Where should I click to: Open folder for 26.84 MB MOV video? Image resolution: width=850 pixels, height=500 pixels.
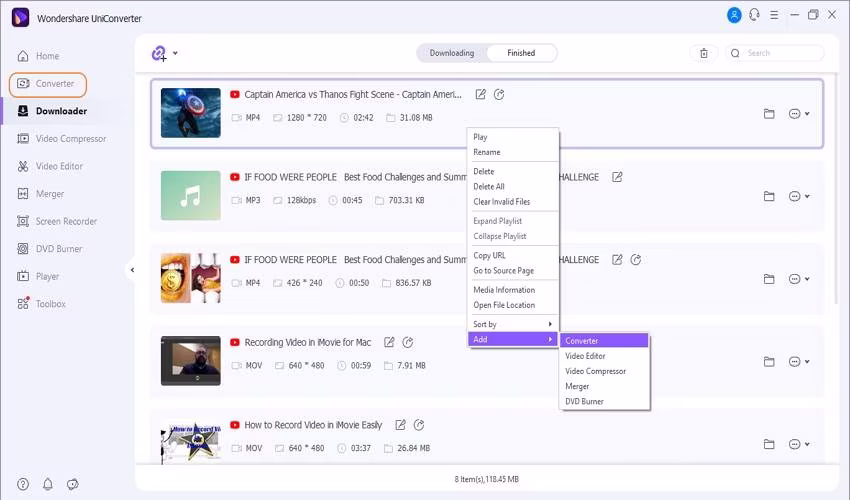769,444
